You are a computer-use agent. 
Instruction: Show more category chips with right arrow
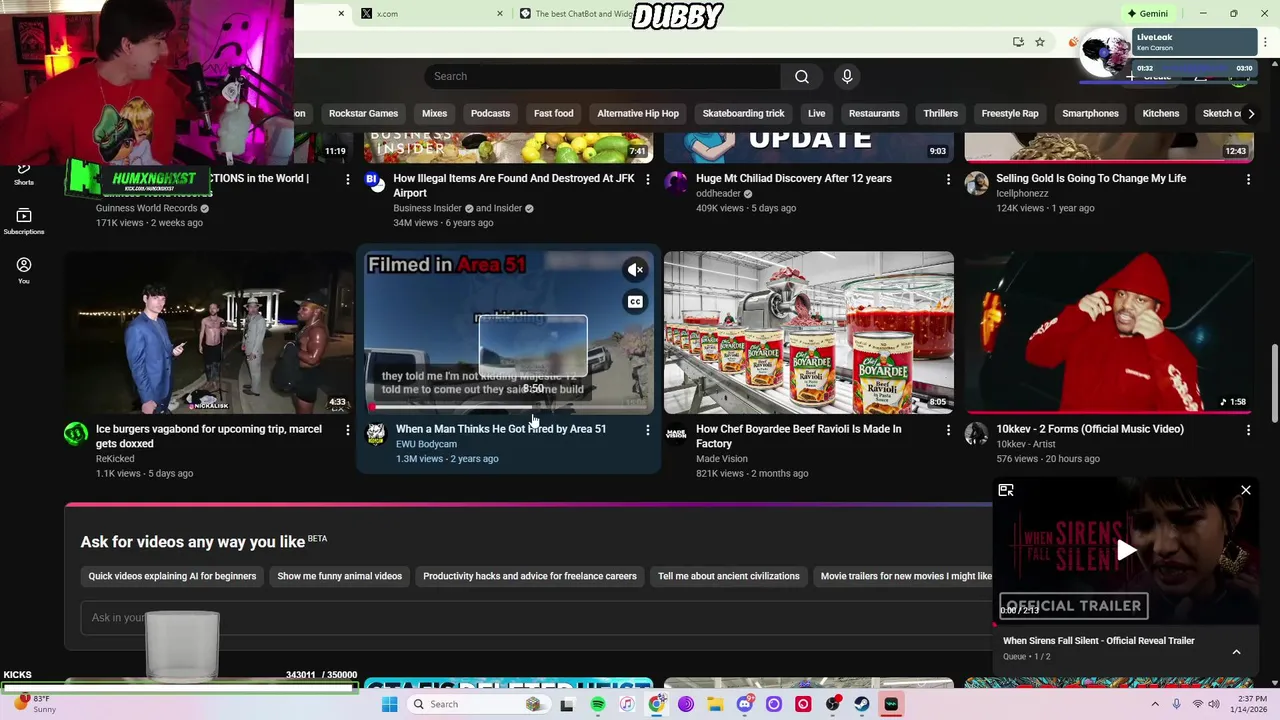[1251, 113]
